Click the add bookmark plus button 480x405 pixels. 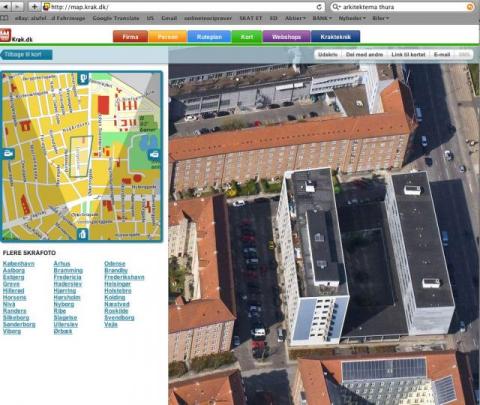coord(34,6)
